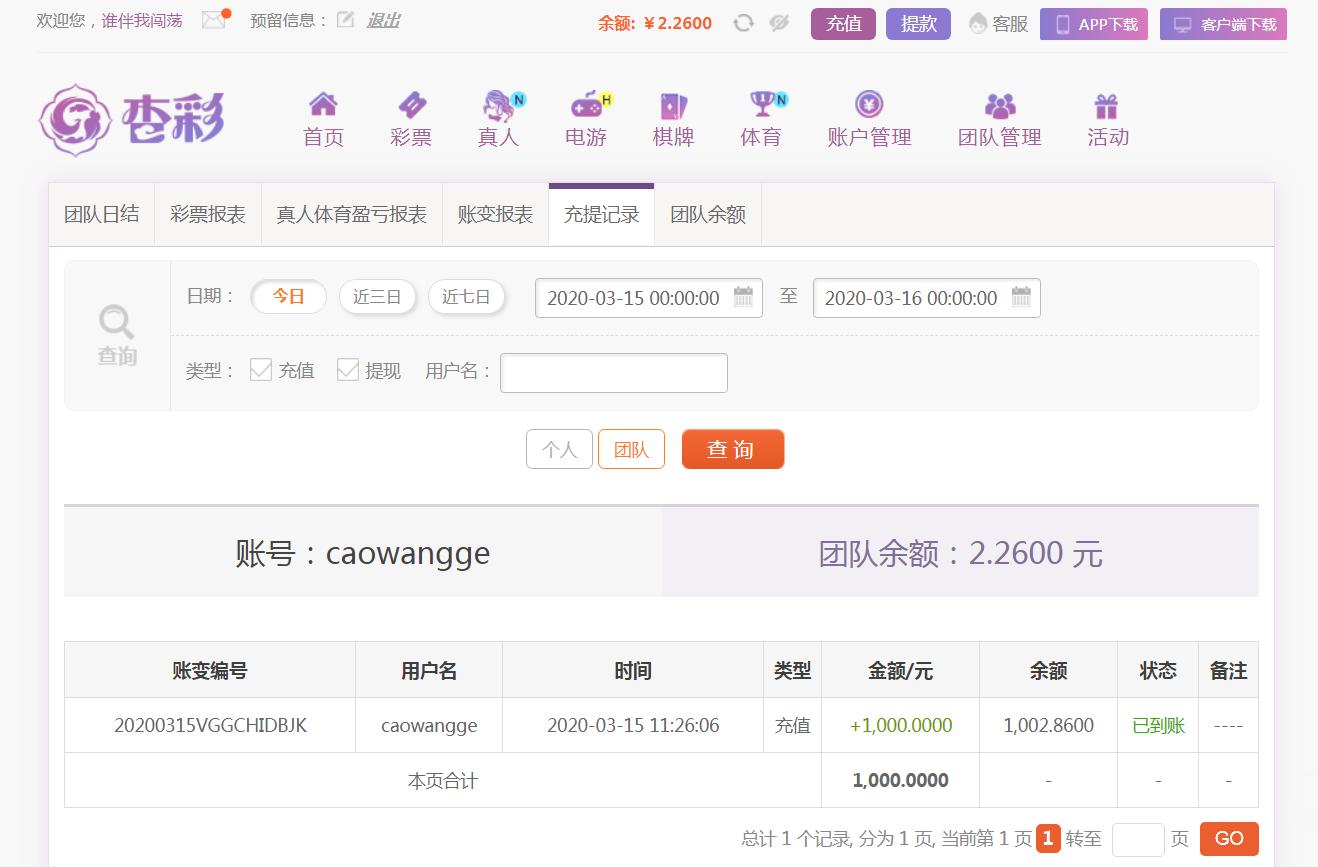1318x867 pixels.
Task: Click the page number jump input
Action: coord(1138,839)
